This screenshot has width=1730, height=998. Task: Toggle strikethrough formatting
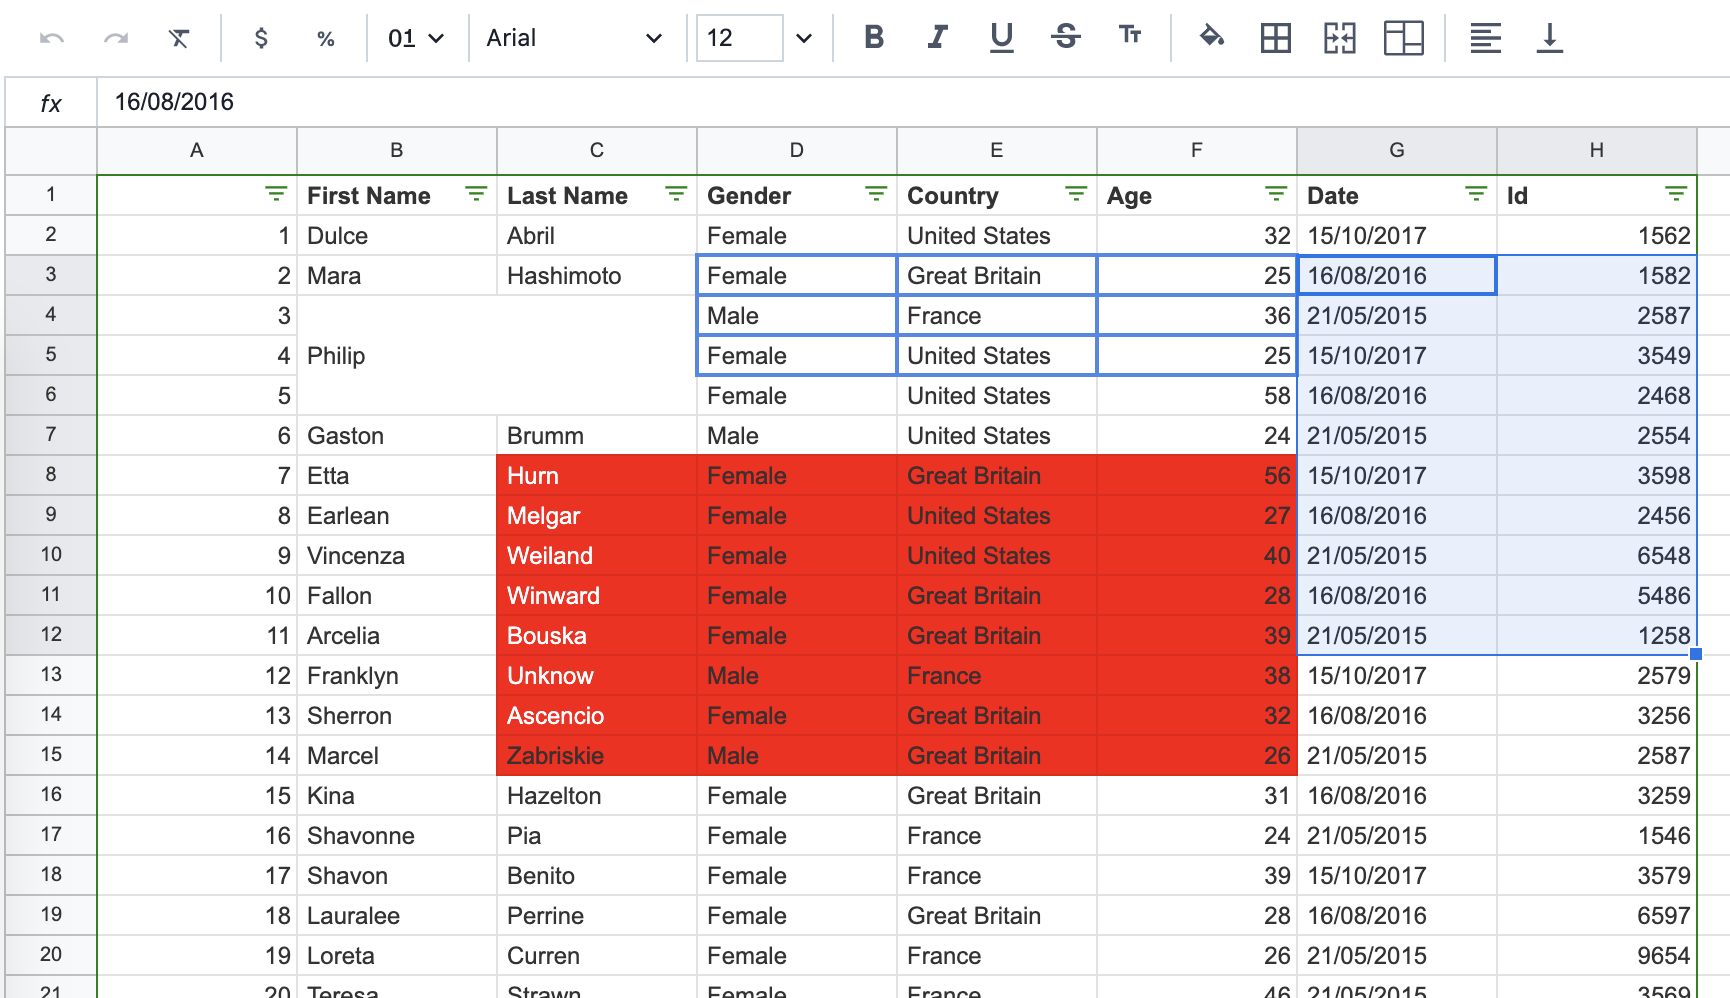(x=1066, y=38)
